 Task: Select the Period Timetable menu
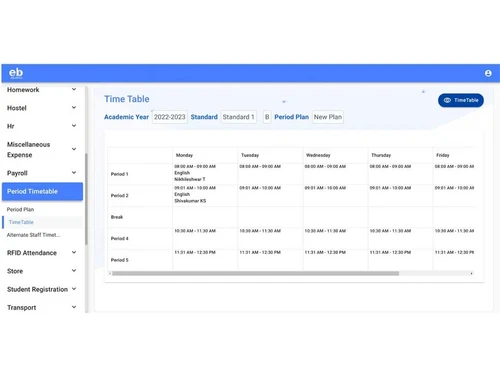(x=42, y=191)
